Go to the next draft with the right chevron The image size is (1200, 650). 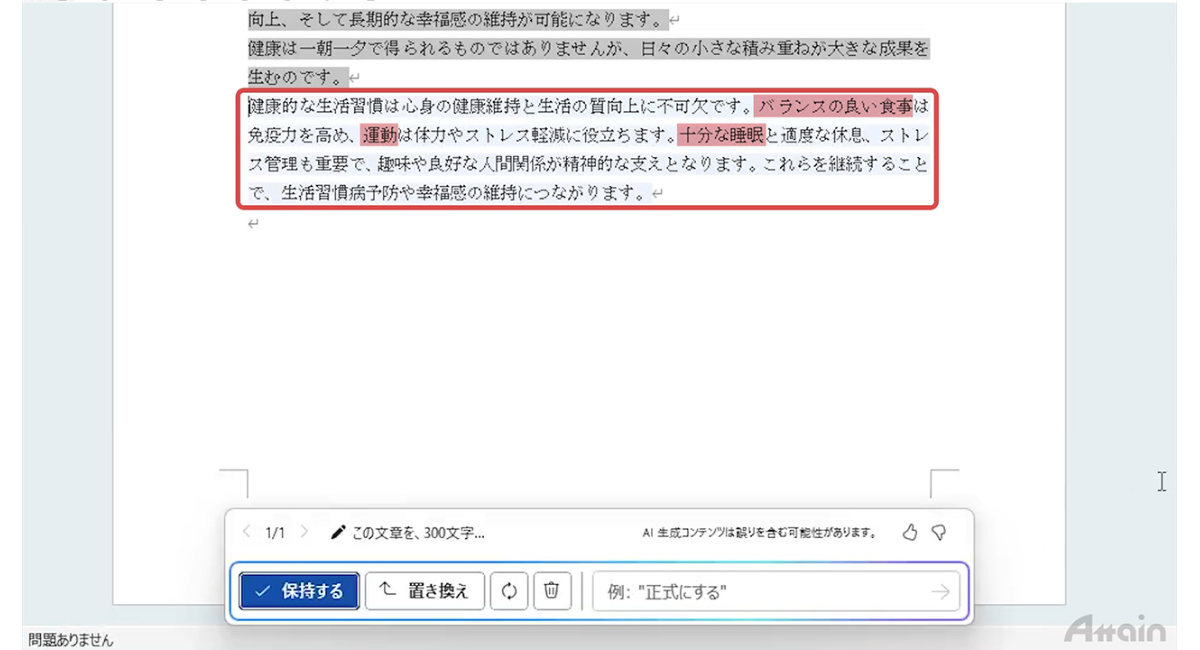(x=304, y=533)
